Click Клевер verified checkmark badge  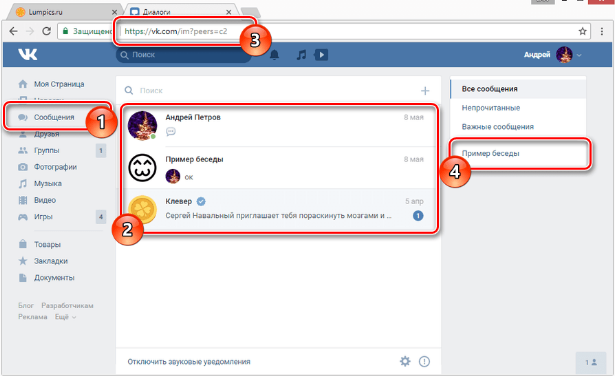point(201,202)
